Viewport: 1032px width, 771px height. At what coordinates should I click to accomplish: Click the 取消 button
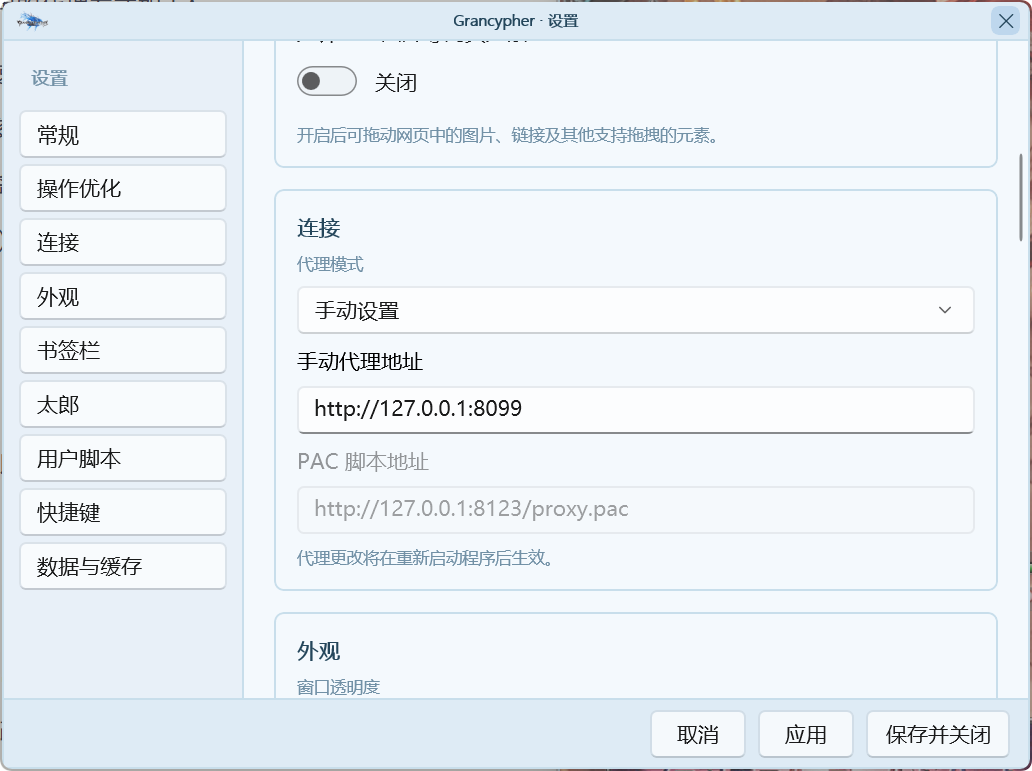[698, 734]
